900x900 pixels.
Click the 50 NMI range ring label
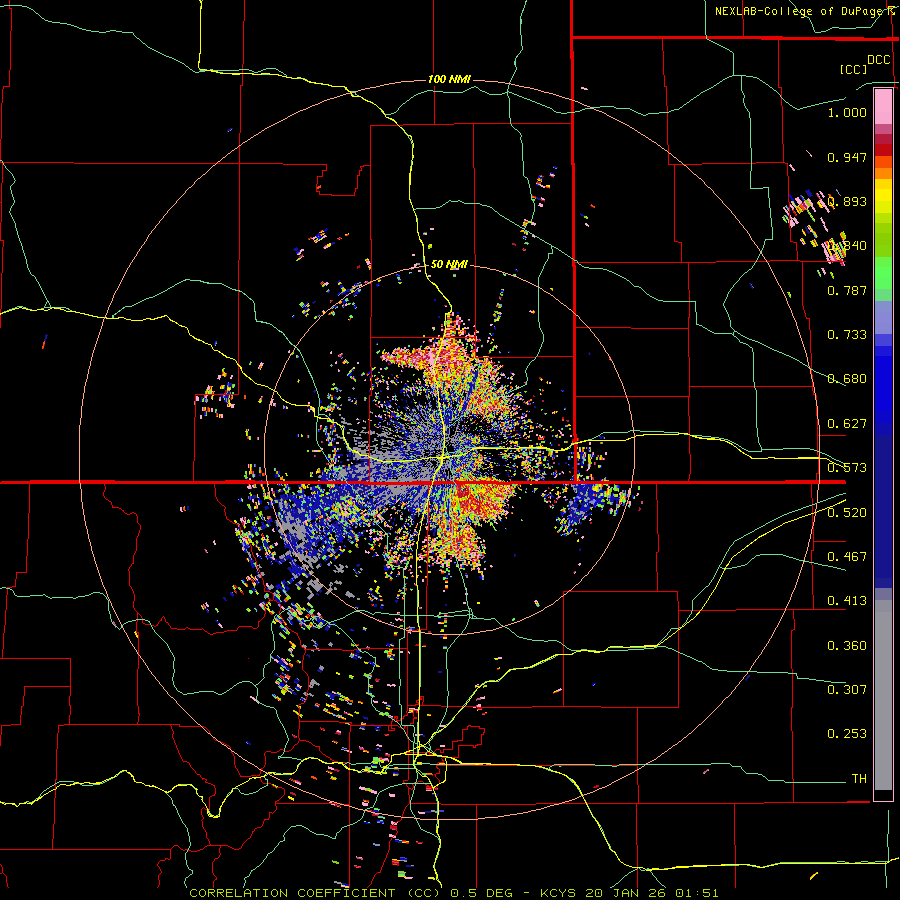coord(449,265)
